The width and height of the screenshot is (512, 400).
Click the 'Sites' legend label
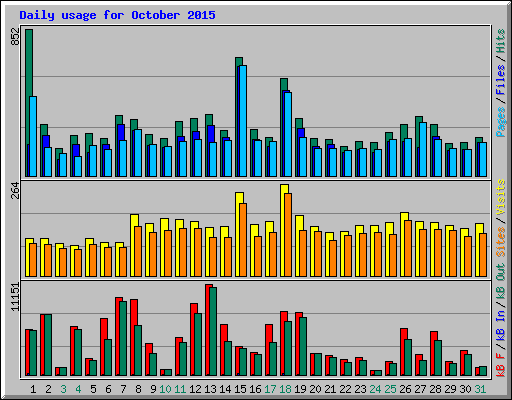pos(501,242)
